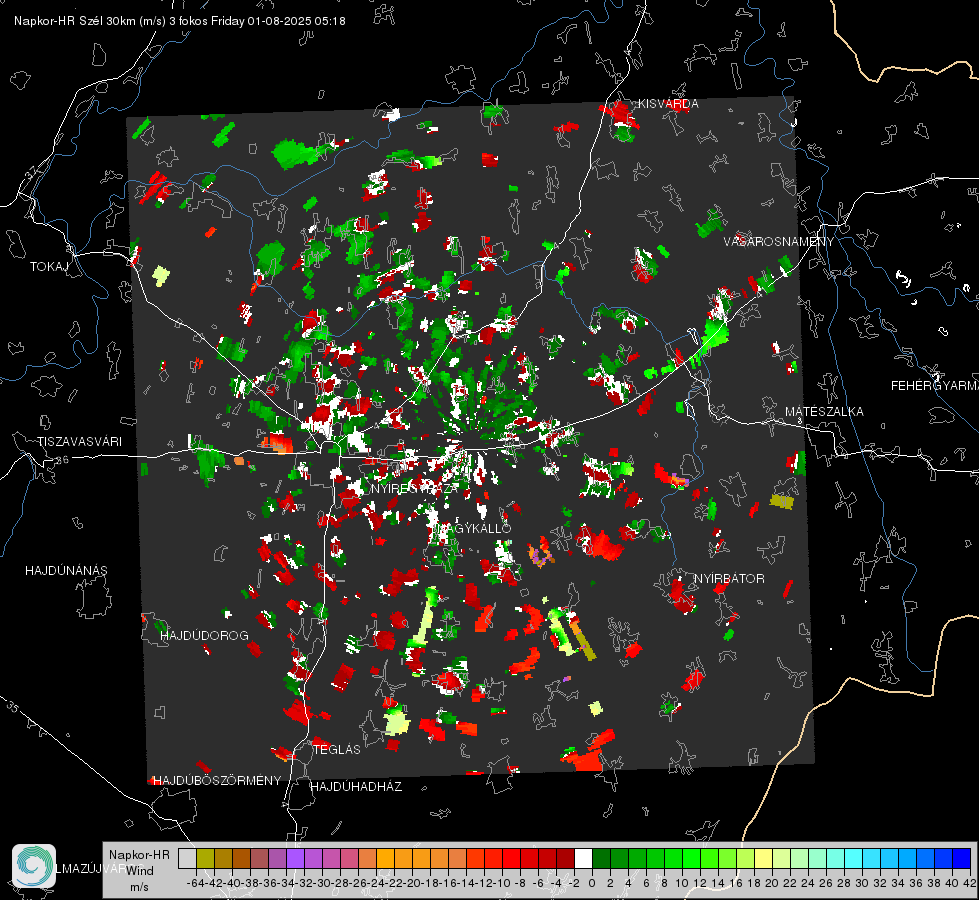Click road number 35 at the lower left
Image resolution: width=979 pixels, height=900 pixels.
12,707
